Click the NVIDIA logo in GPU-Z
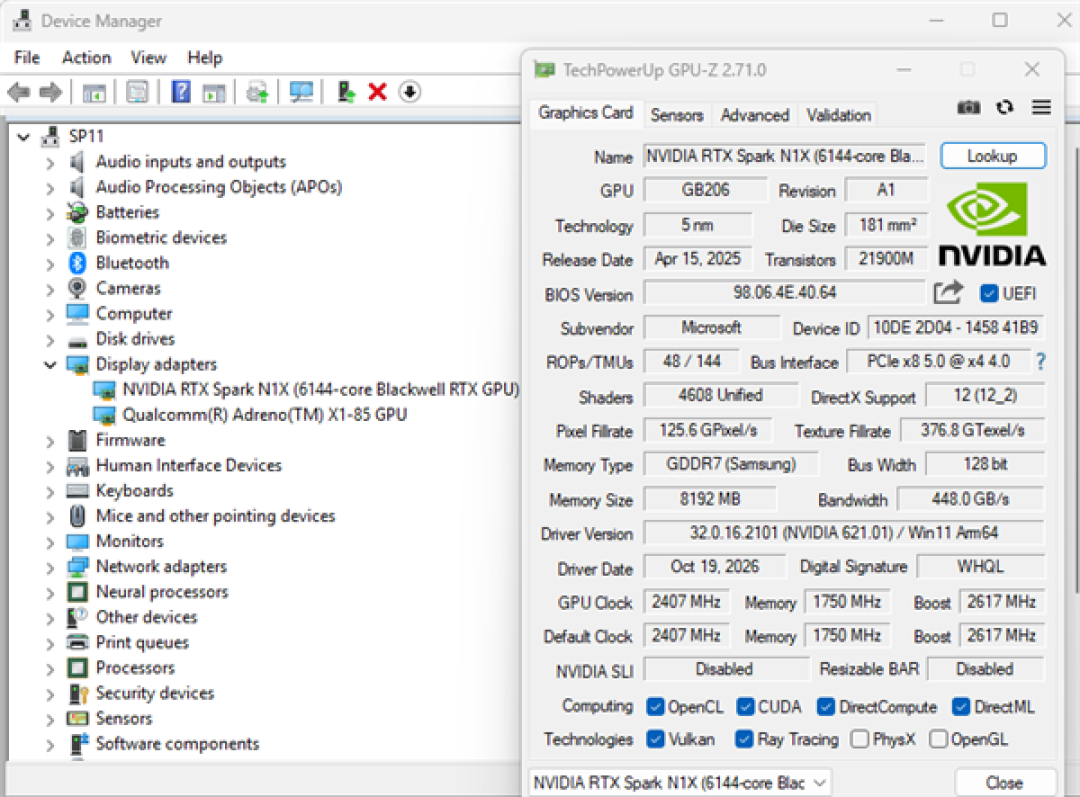This screenshot has width=1080, height=797. [992, 224]
